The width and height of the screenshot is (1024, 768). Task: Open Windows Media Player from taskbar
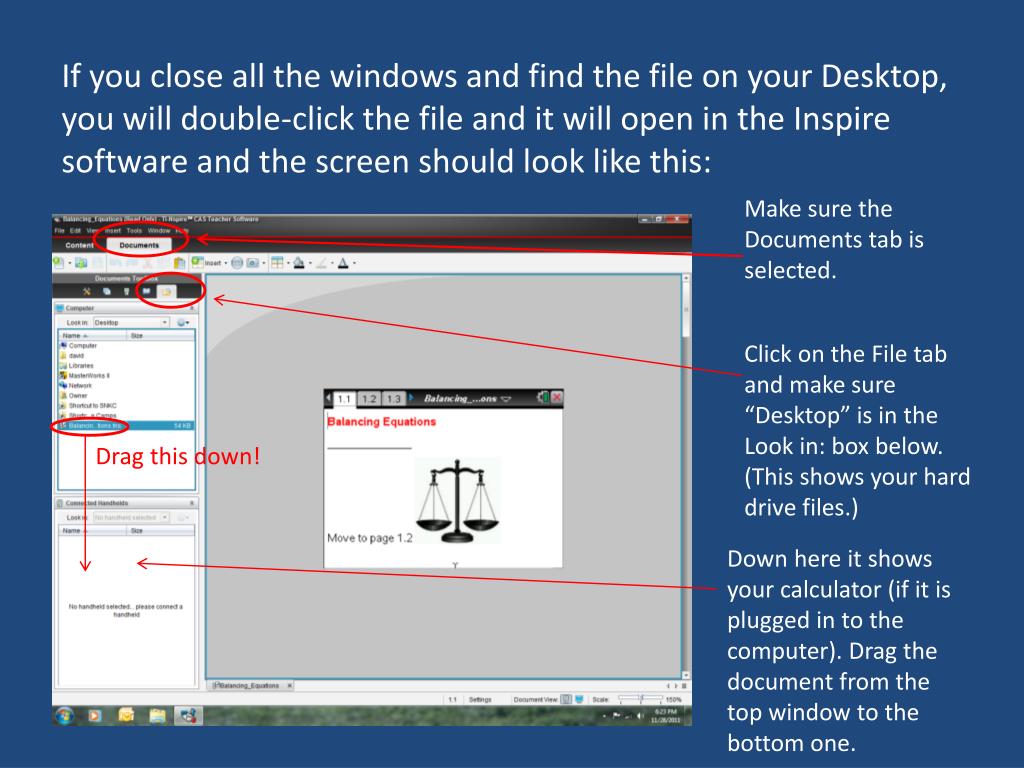click(95, 716)
